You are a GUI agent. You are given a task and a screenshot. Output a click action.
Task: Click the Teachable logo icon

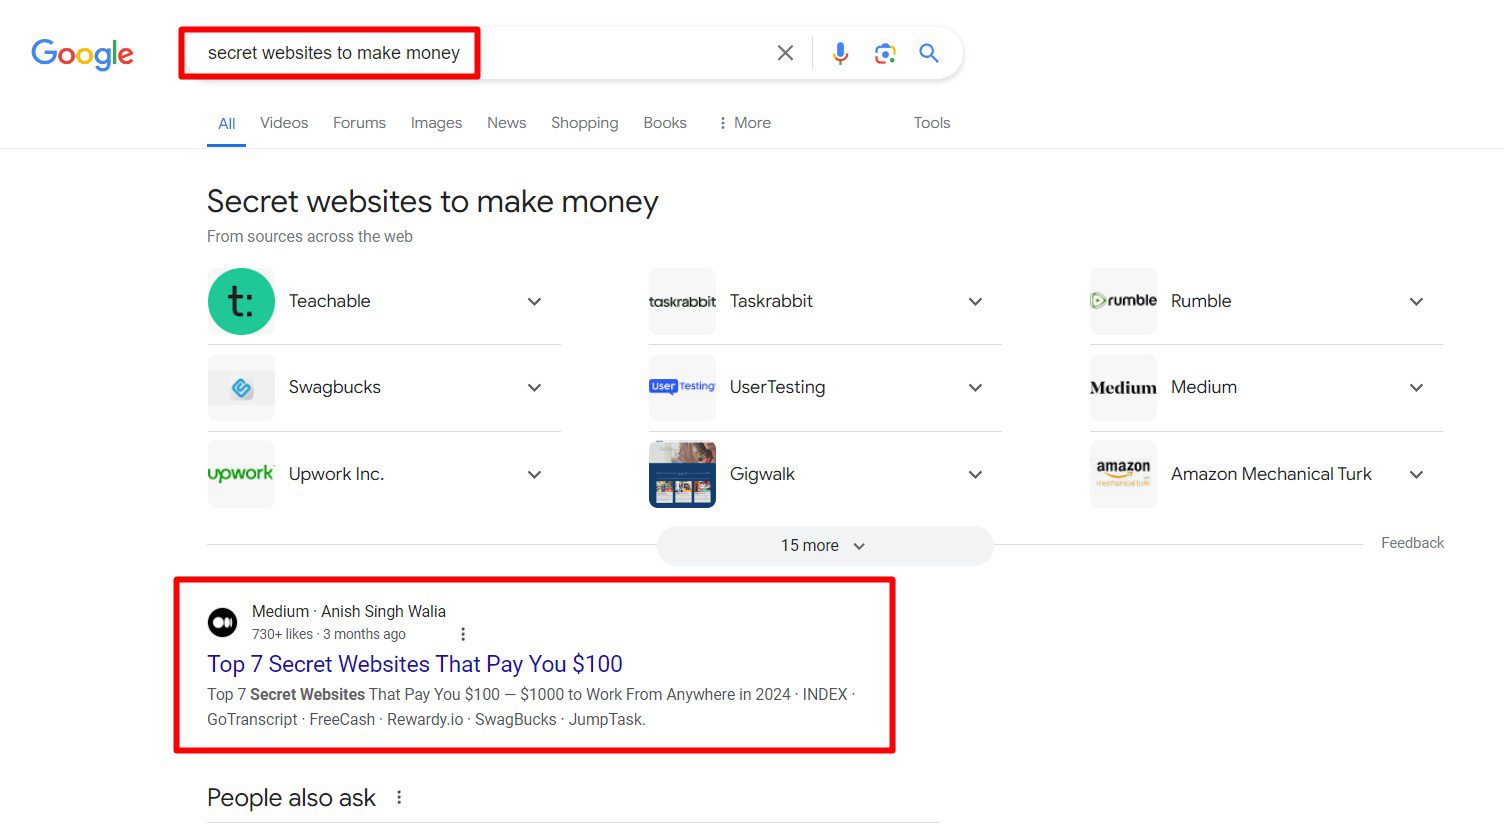pos(241,301)
